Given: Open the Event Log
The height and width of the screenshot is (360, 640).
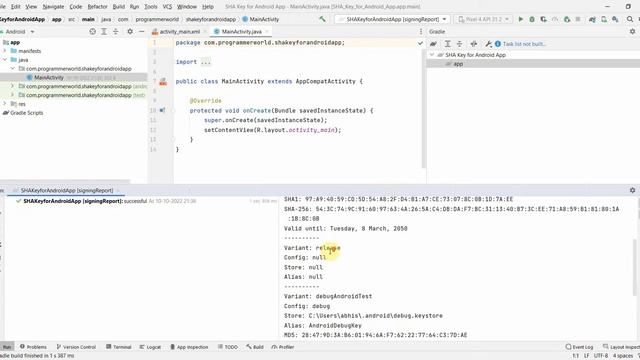Looking at the screenshot, I should point(579,347).
